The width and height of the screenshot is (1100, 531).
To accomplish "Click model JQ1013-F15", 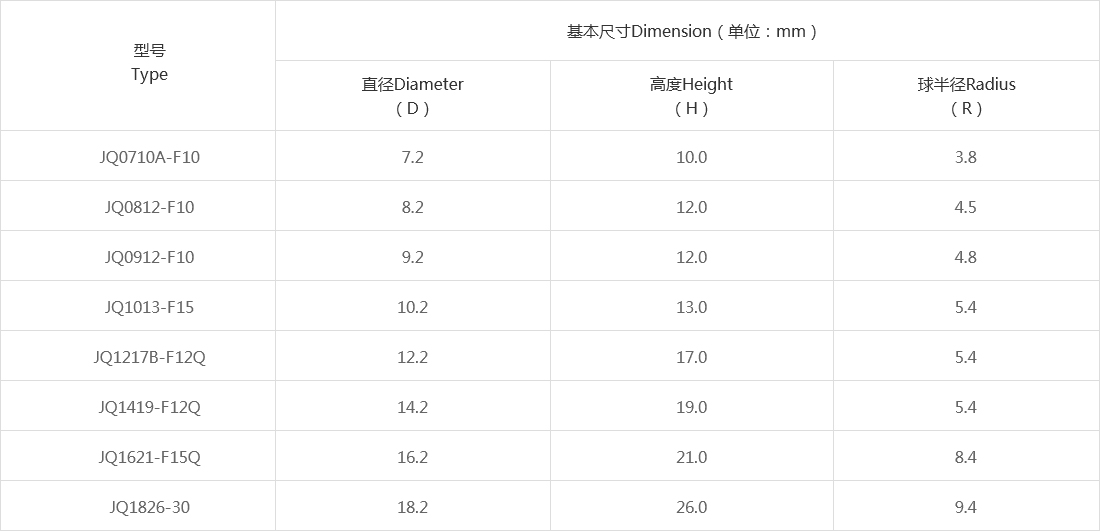I will point(149,307).
